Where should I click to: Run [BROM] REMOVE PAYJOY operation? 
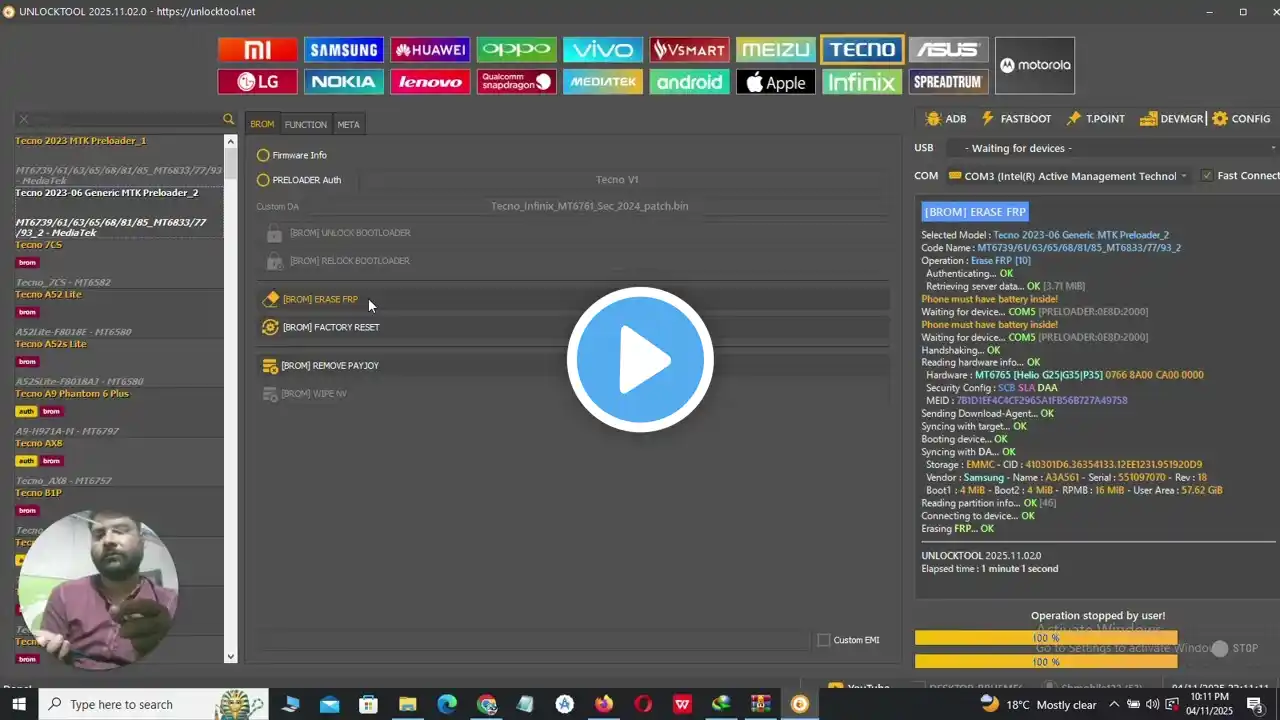pos(573,366)
